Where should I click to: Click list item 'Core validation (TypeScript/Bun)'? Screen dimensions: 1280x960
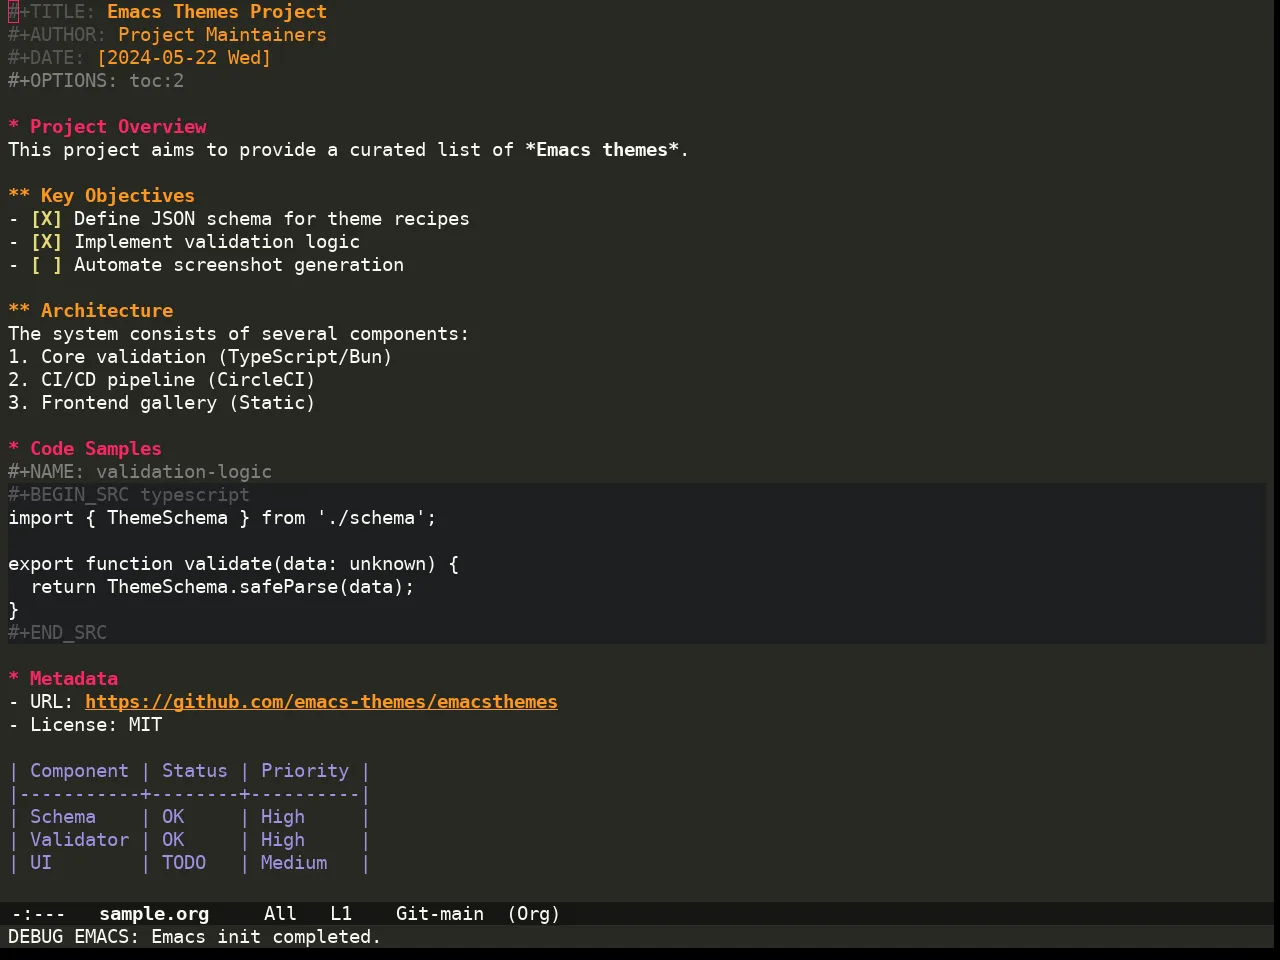[217, 357]
